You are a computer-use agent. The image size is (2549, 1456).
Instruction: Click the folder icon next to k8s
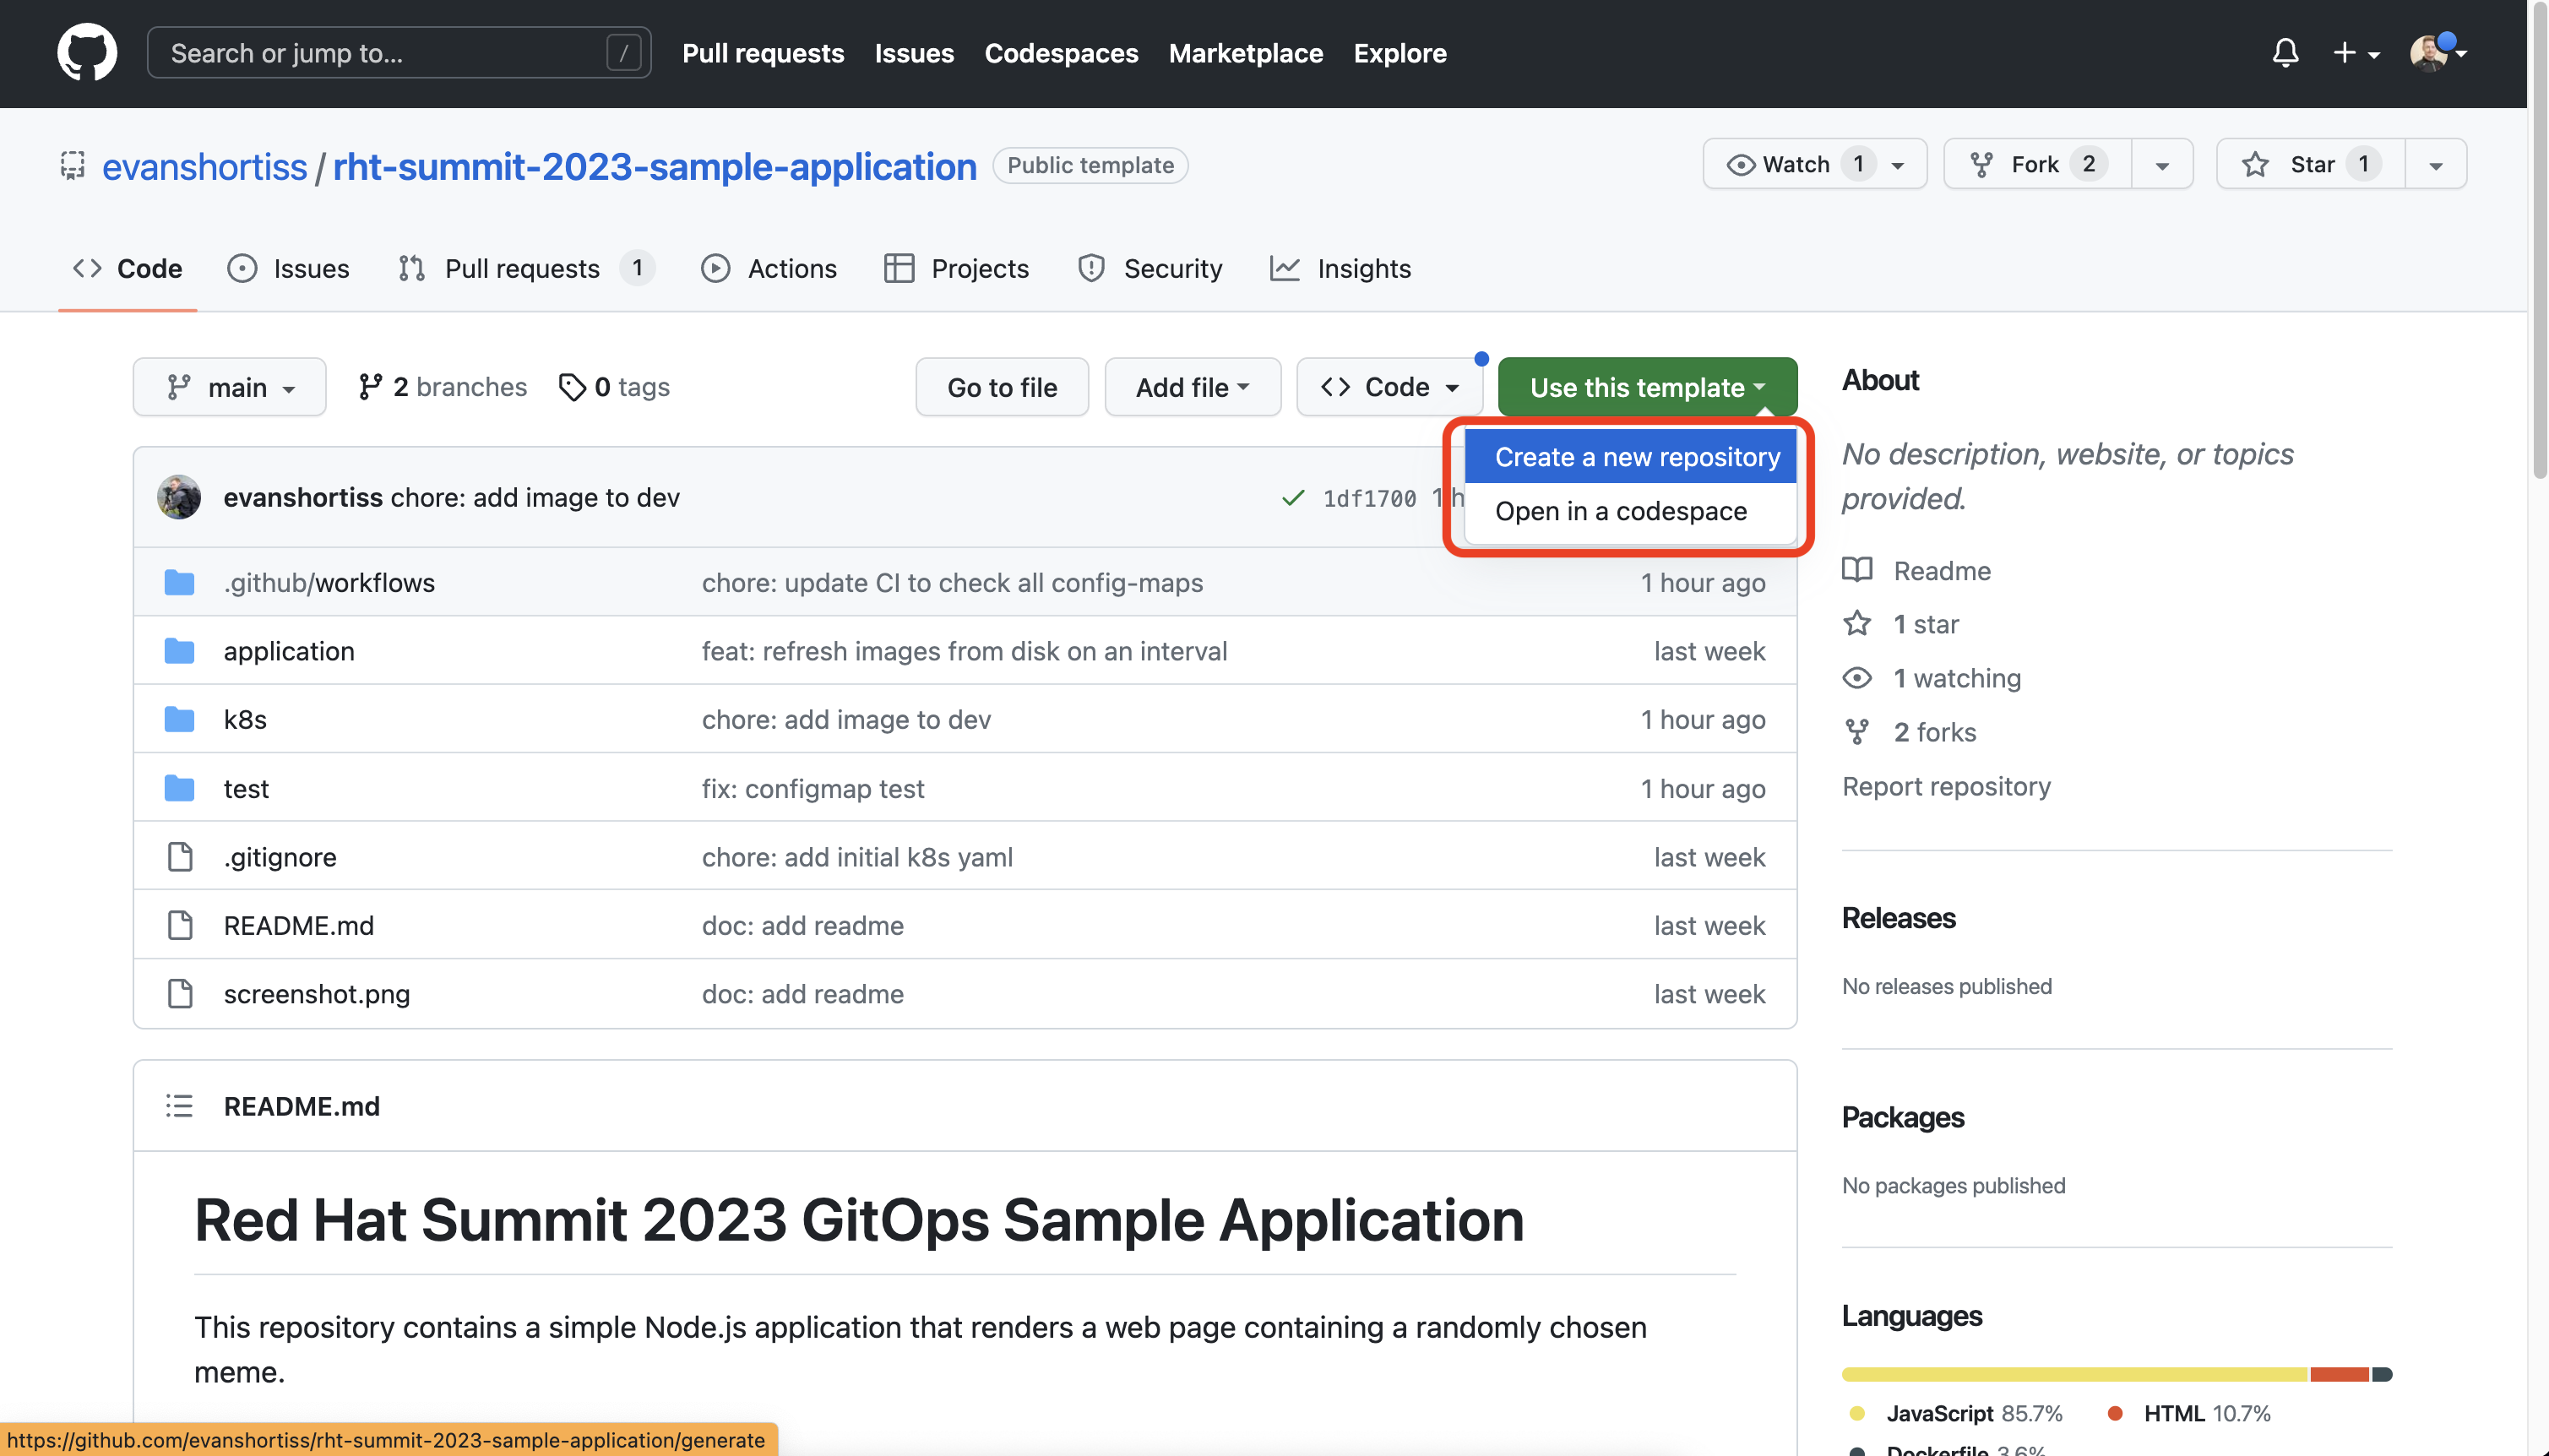(179, 719)
